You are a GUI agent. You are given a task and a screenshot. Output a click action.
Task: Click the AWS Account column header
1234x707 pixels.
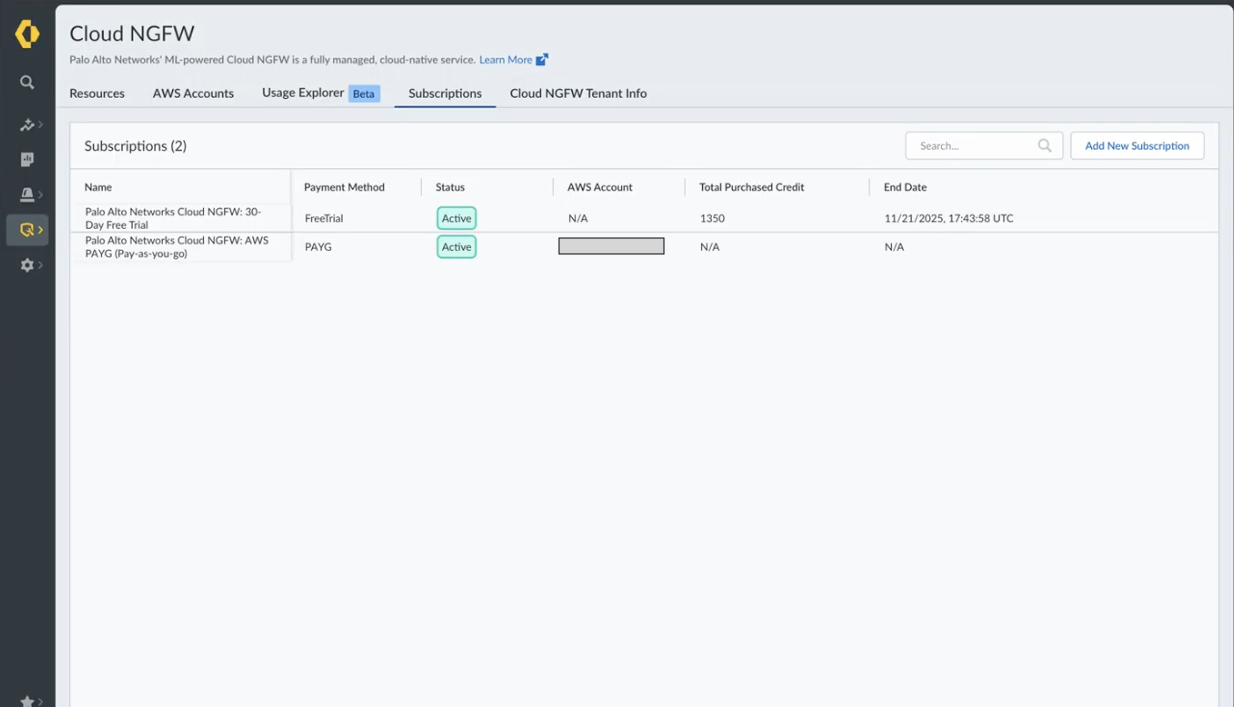coord(600,187)
